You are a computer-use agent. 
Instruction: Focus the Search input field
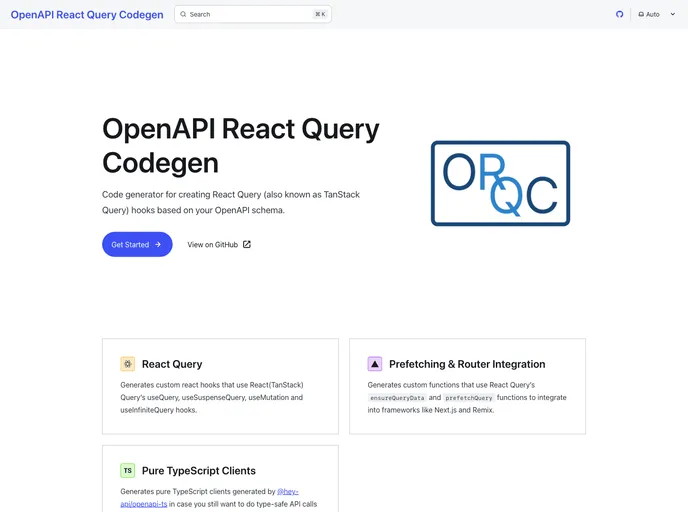[253, 14]
